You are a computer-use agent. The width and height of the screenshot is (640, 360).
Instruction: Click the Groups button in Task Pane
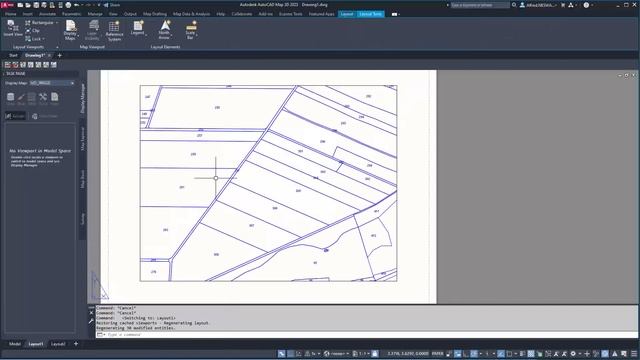click(x=15, y=116)
